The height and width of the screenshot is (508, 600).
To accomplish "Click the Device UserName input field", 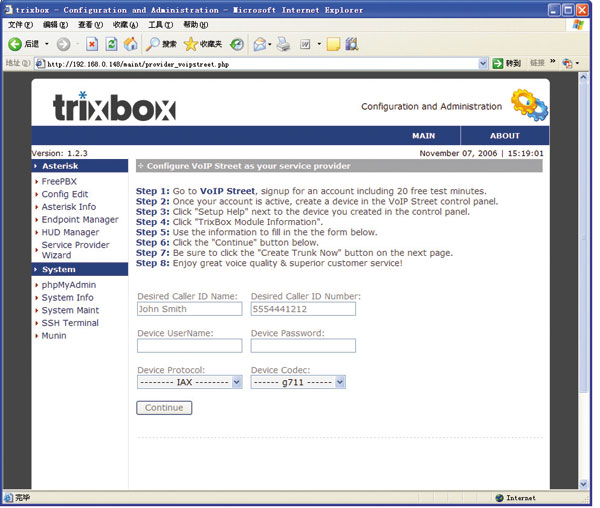I will click(189, 346).
